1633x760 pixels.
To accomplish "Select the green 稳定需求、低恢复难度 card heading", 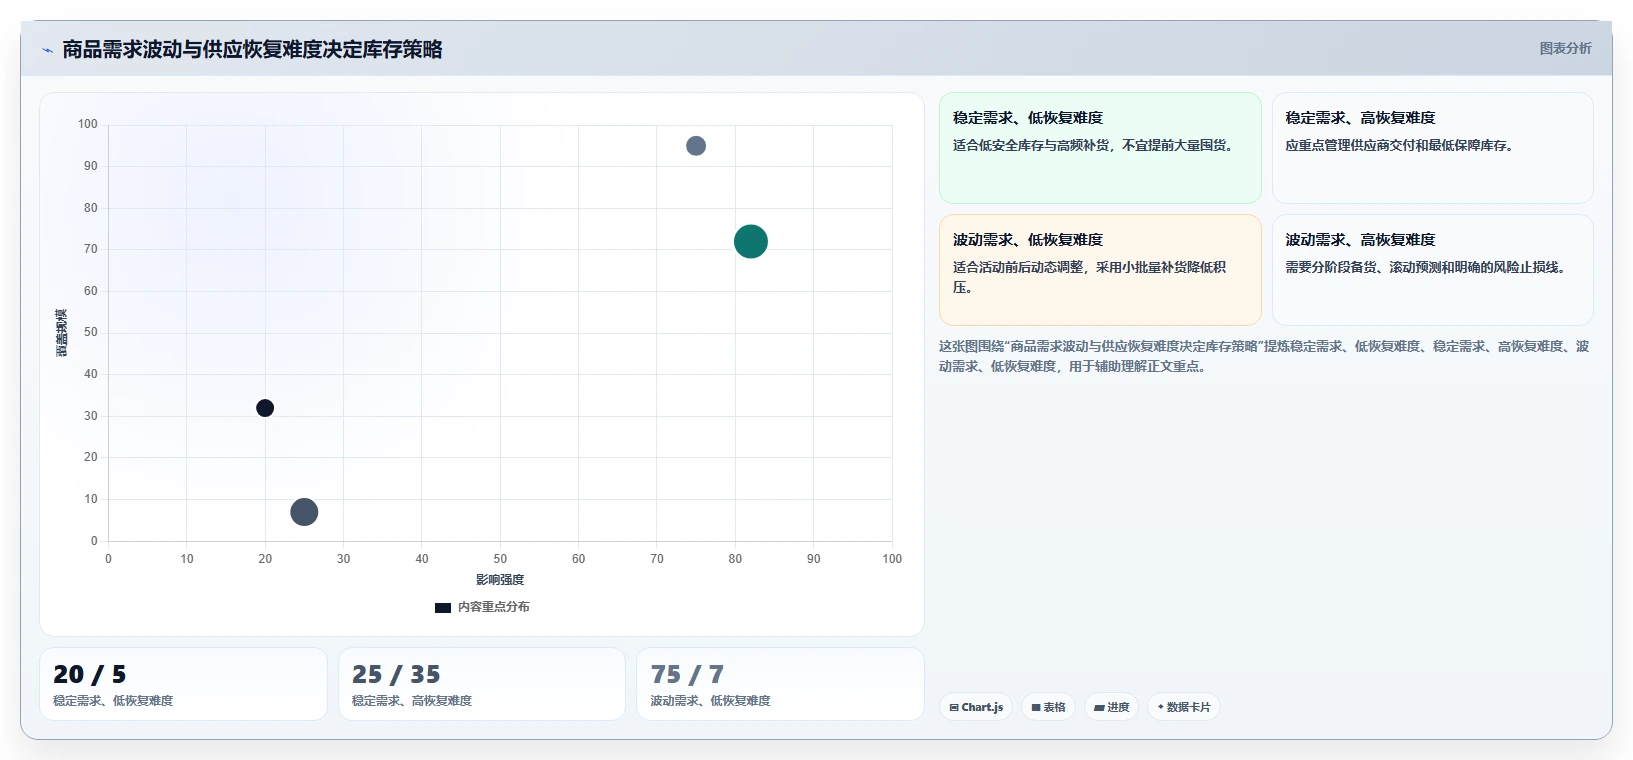I will coord(1028,118).
